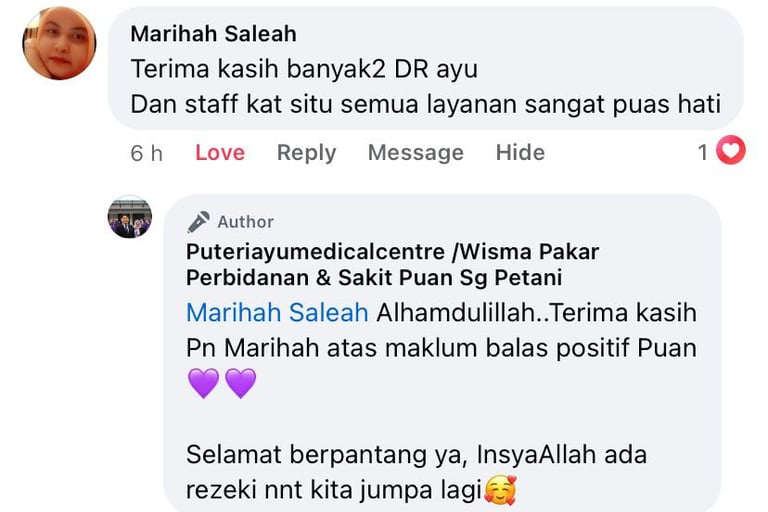
Task: Click the Author label text
Action: [x=245, y=222]
